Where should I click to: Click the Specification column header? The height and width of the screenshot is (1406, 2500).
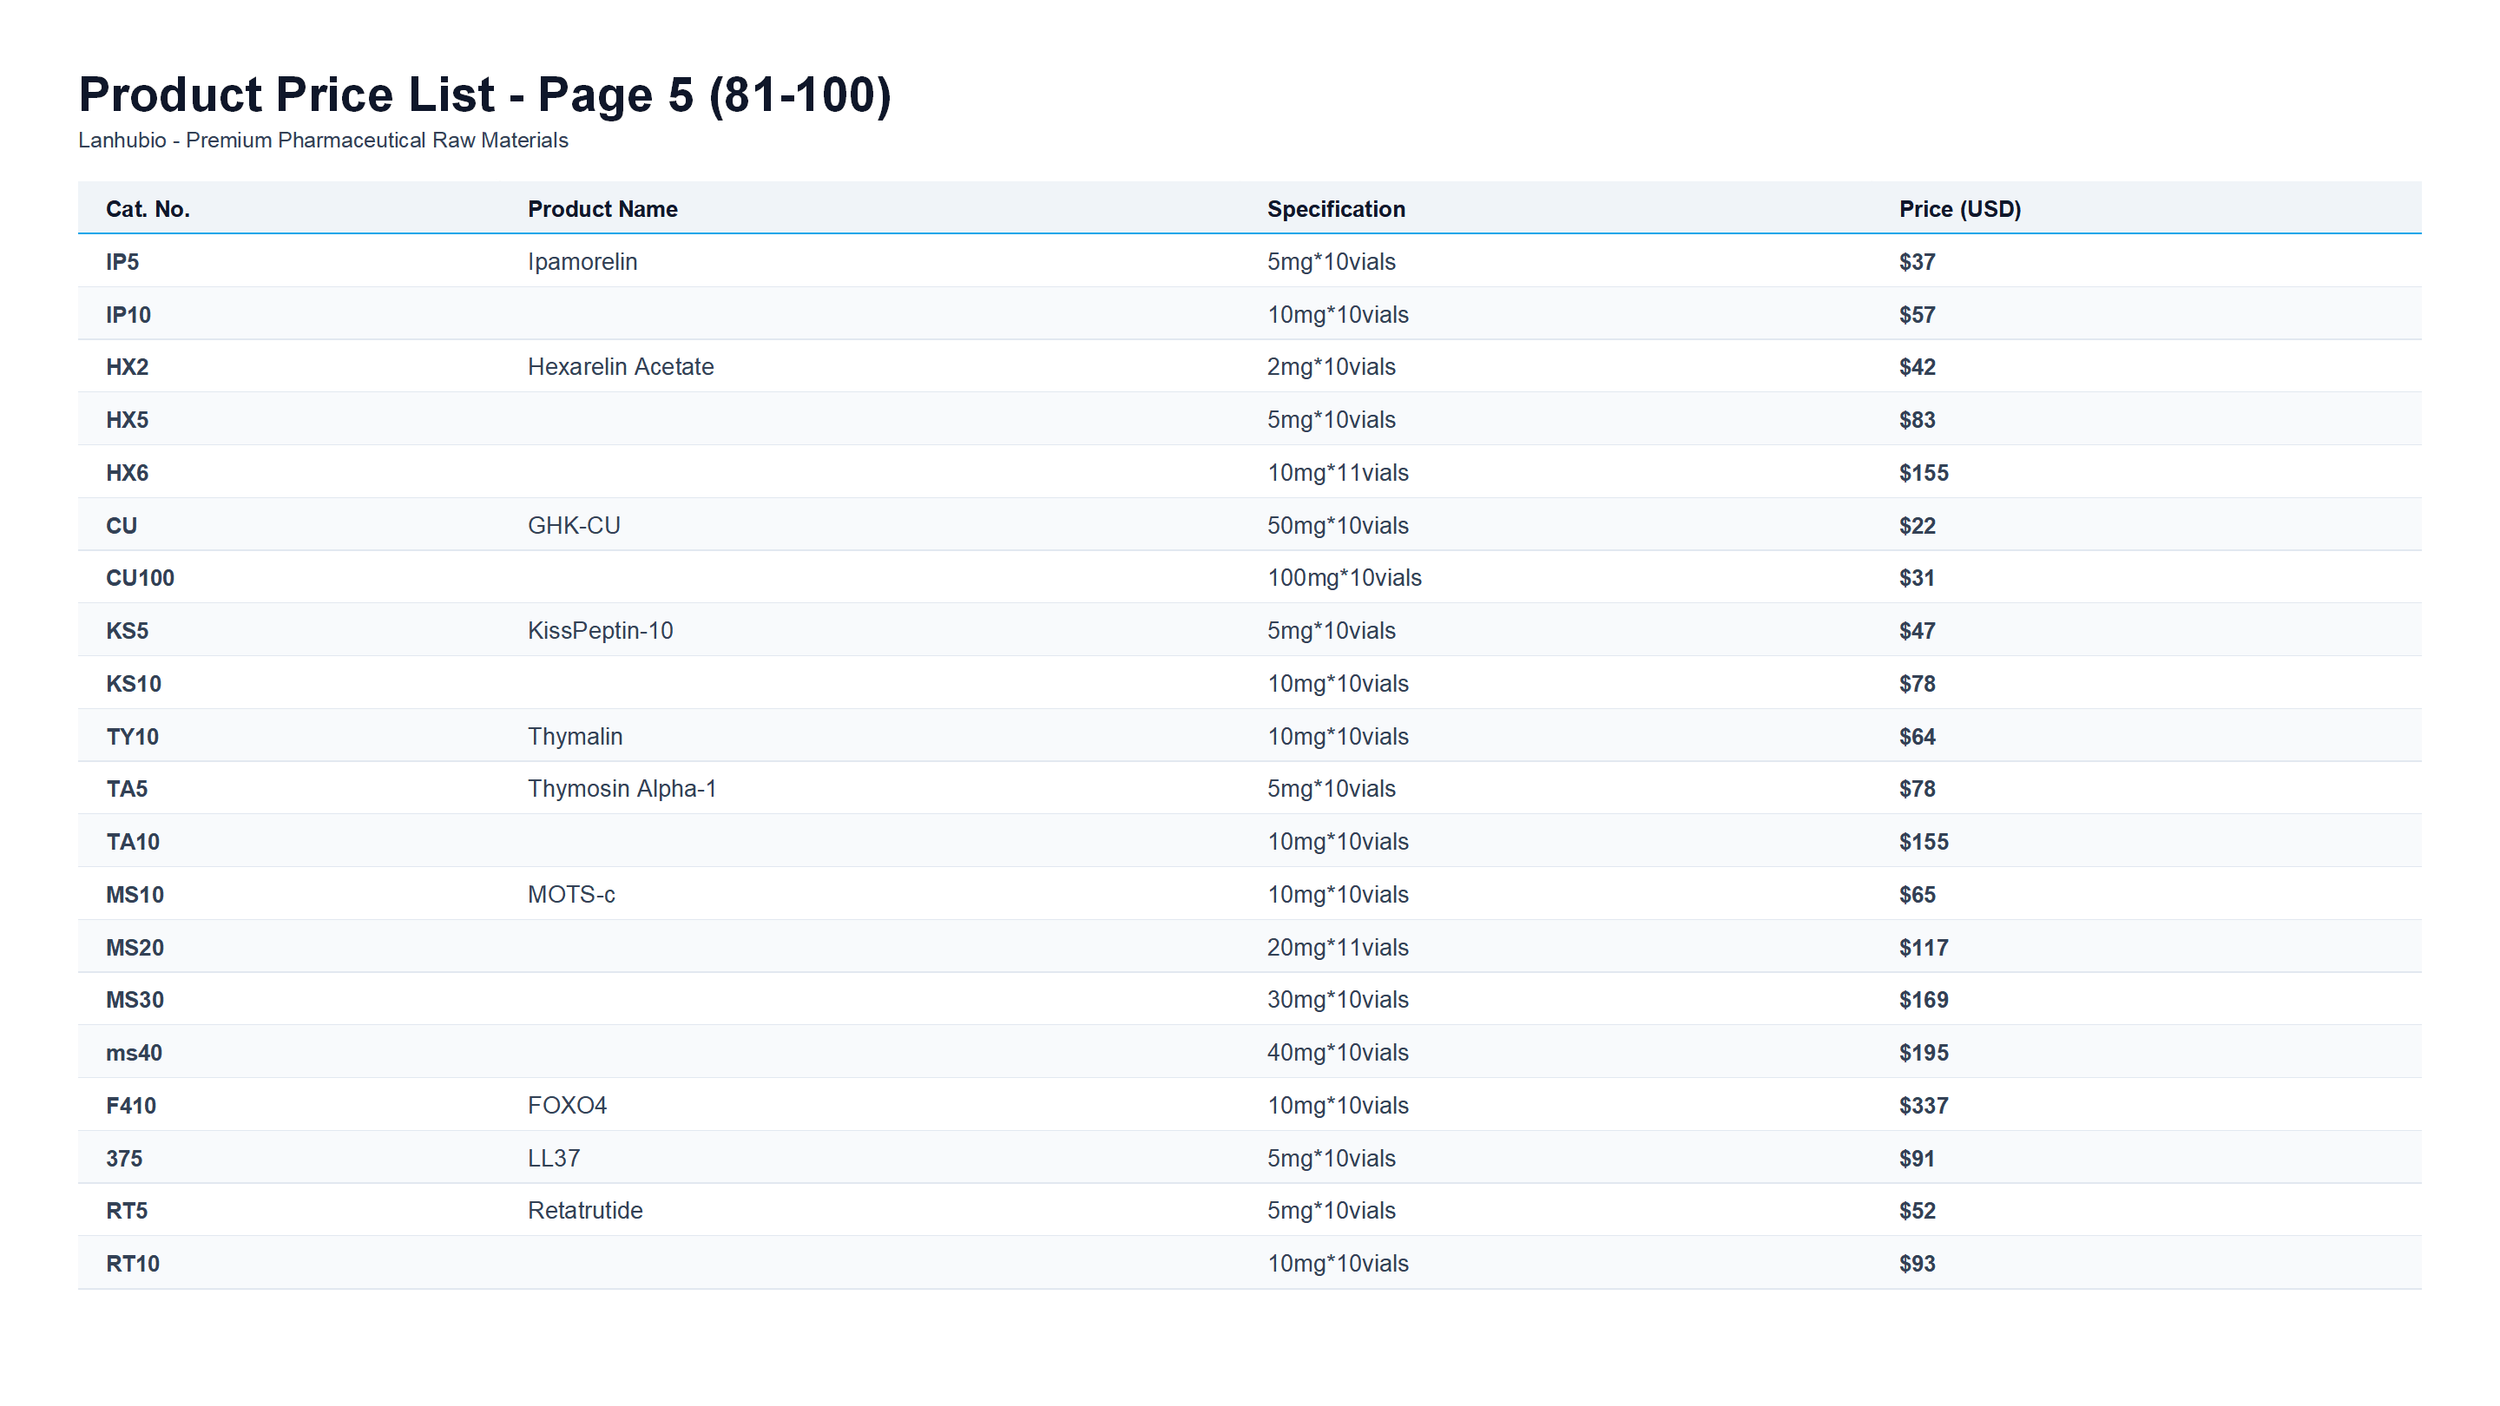tap(1335, 209)
